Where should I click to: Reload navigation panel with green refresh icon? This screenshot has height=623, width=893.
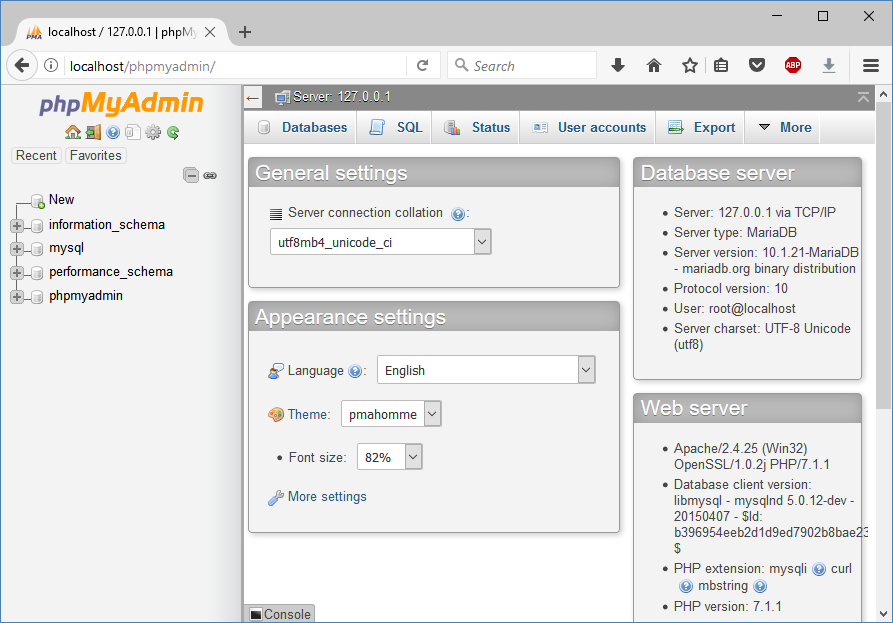(173, 132)
